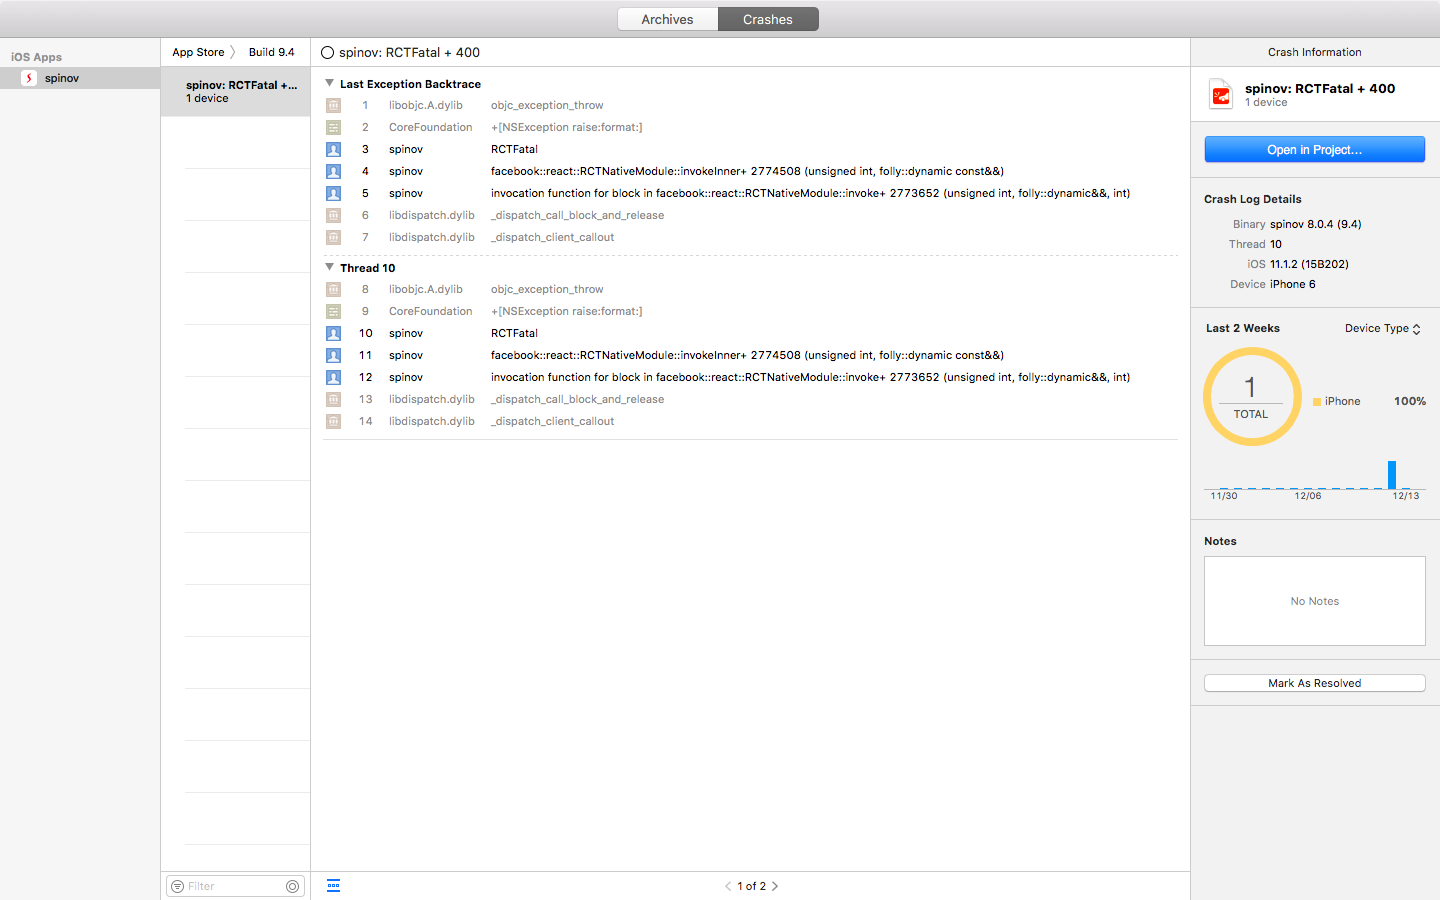Open the Build 9.4 selector
The image size is (1440, 900).
click(272, 52)
